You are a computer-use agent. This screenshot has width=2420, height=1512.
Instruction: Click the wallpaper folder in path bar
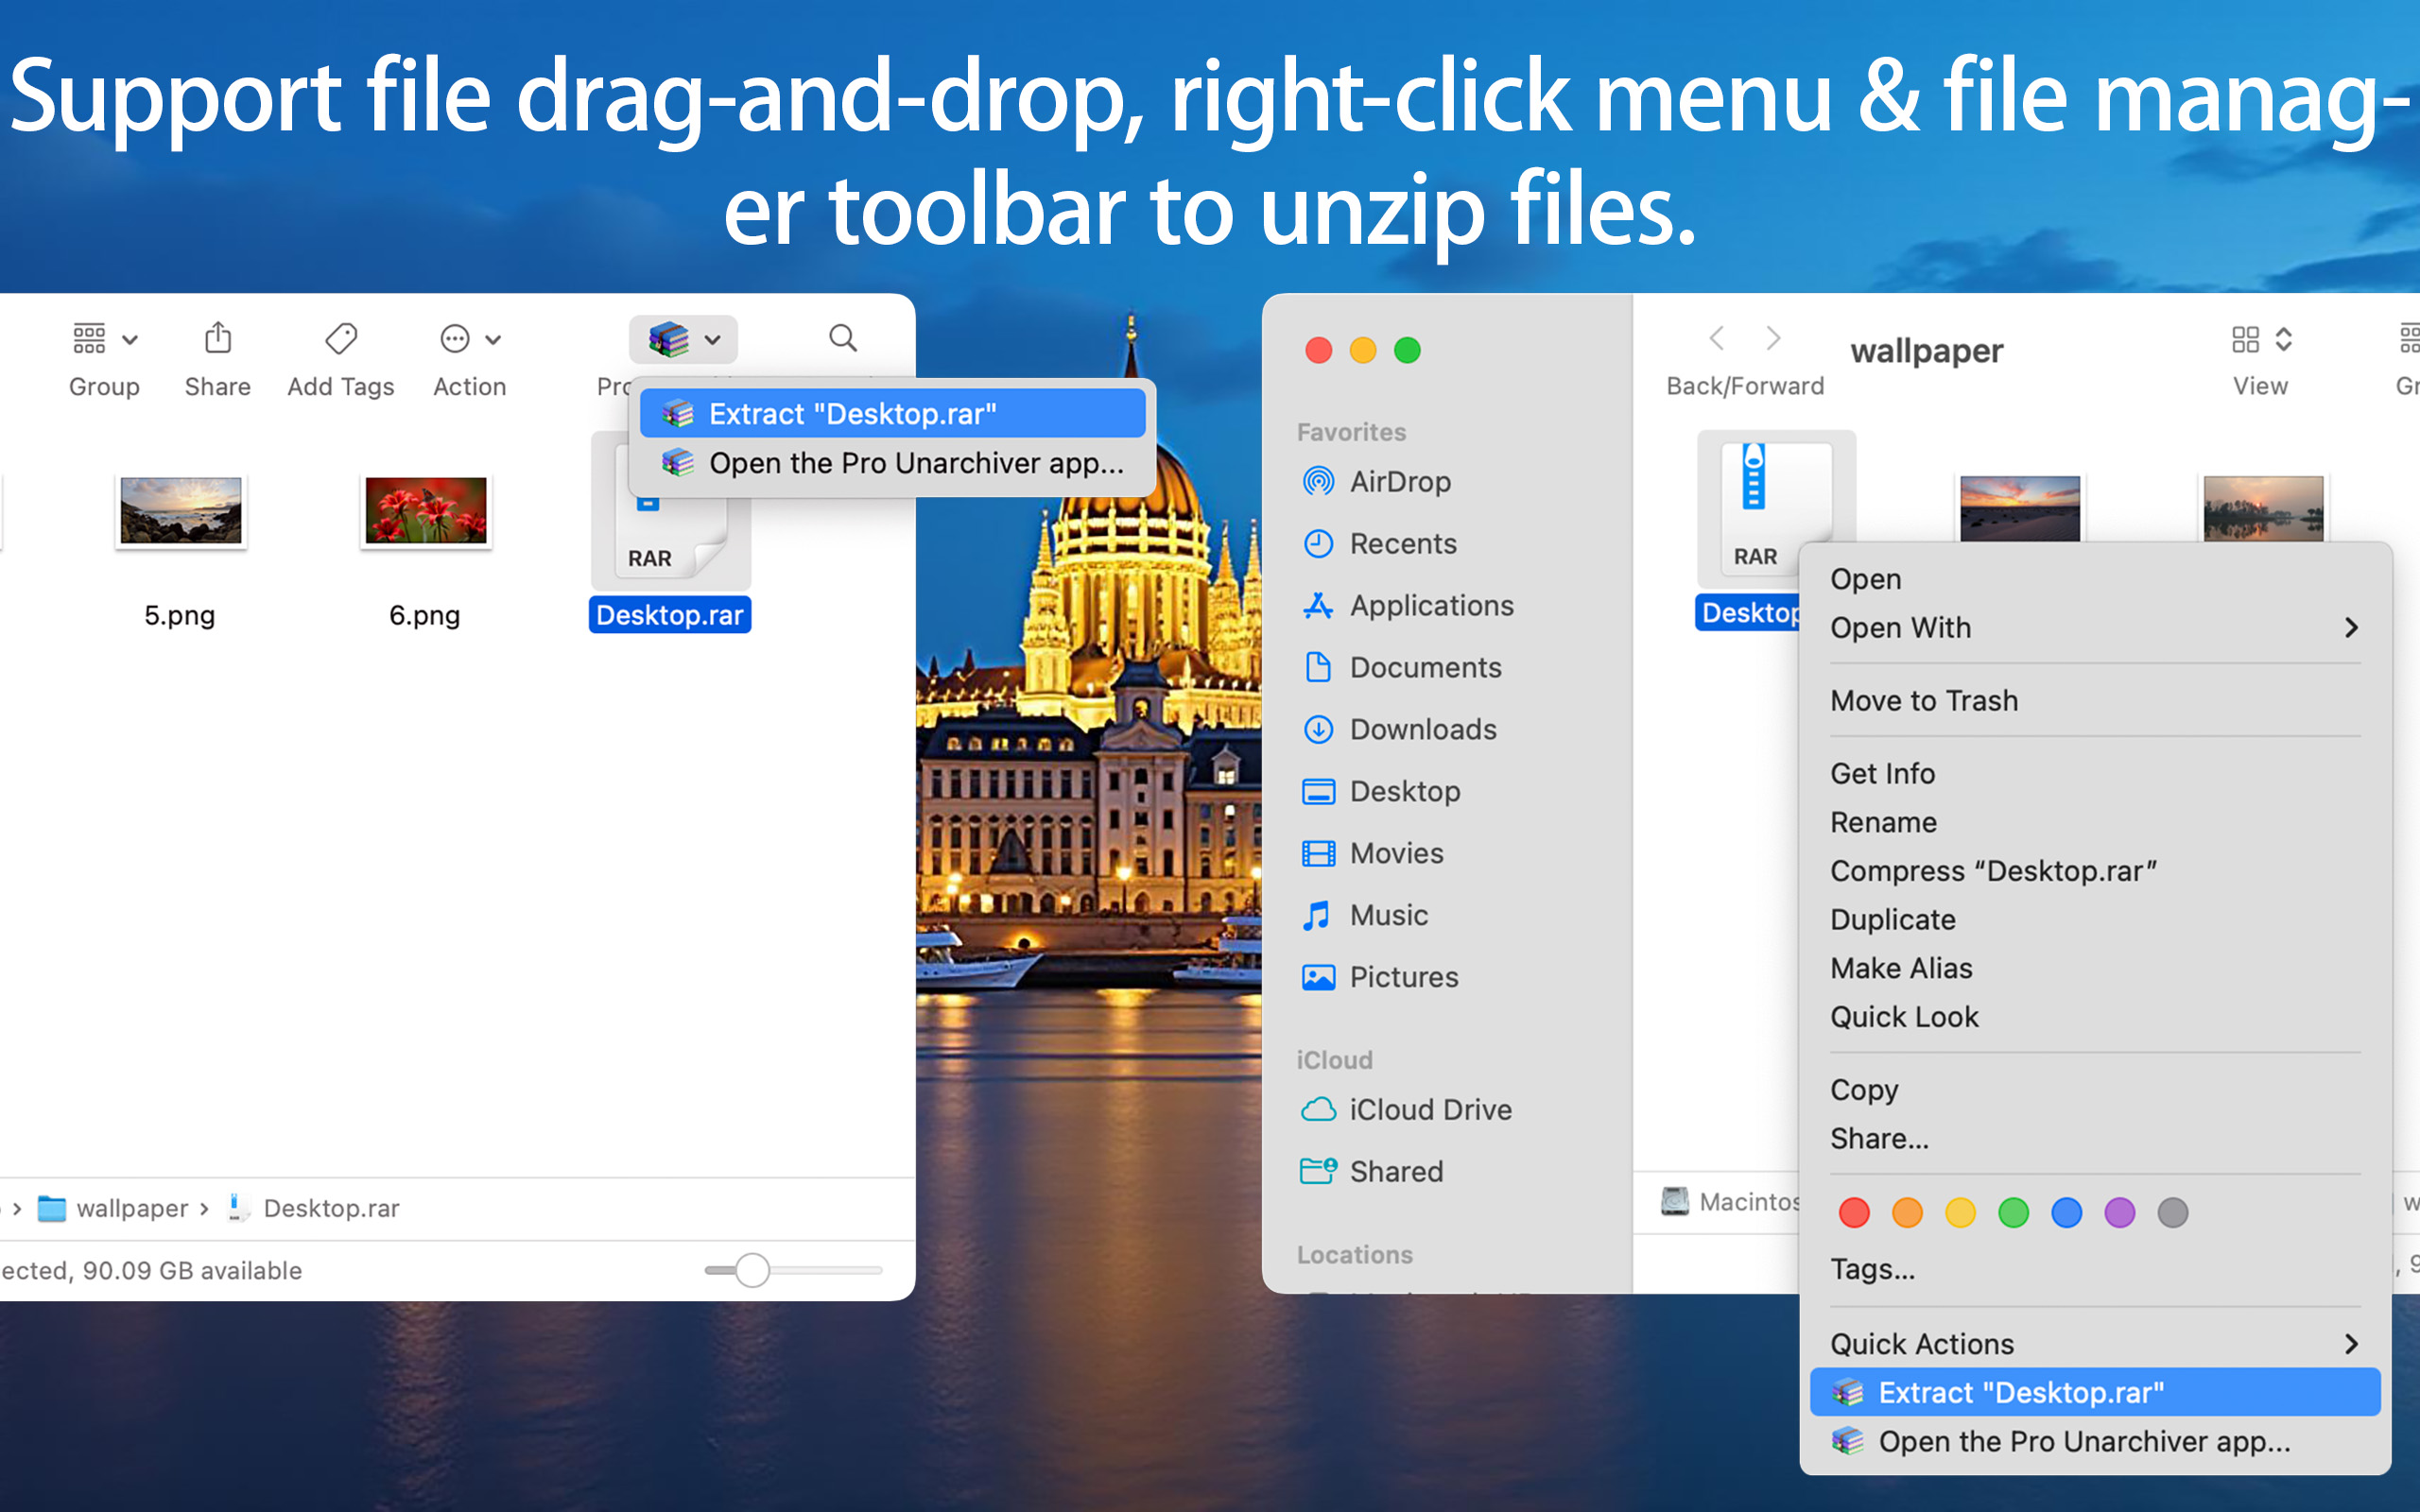113,1208
